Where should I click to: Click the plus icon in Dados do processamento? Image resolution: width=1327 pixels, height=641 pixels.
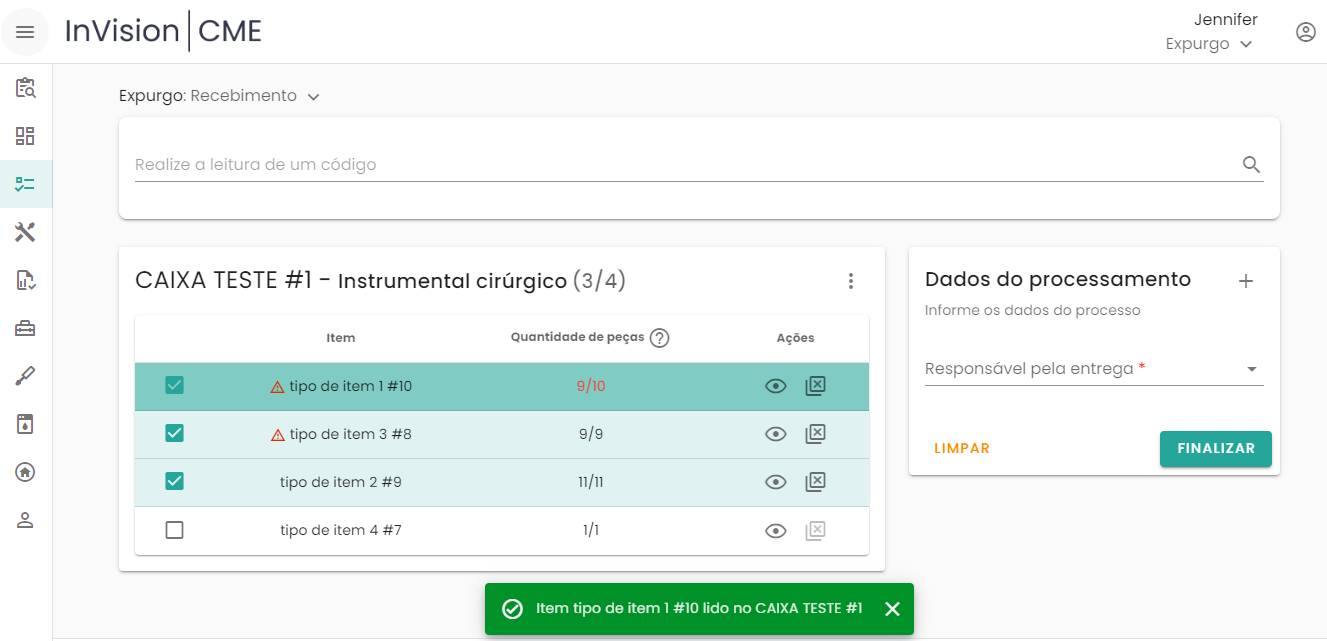click(x=1246, y=281)
